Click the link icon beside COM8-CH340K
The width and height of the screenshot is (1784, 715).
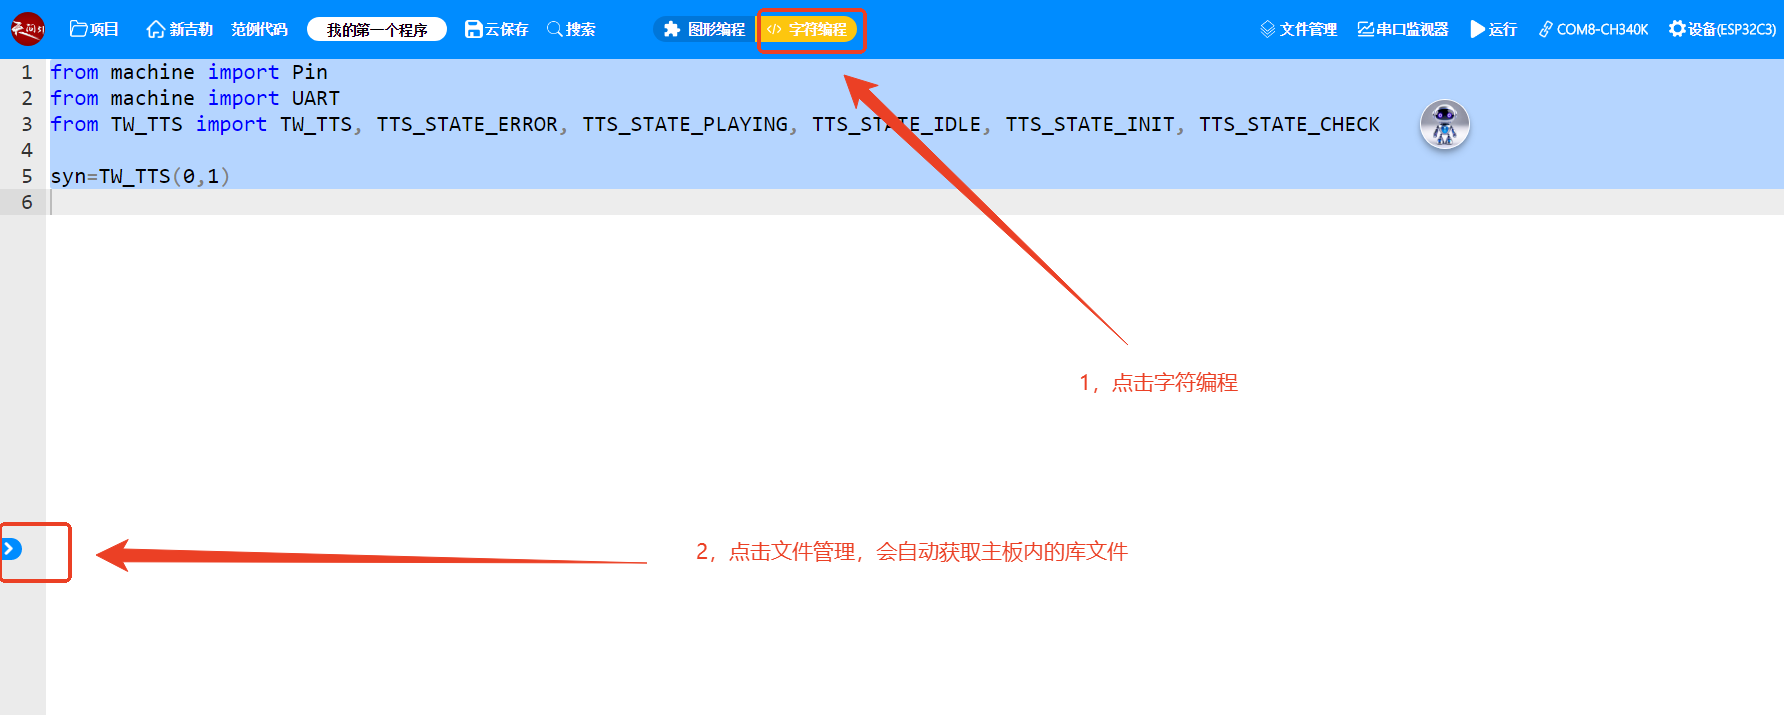(1546, 29)
